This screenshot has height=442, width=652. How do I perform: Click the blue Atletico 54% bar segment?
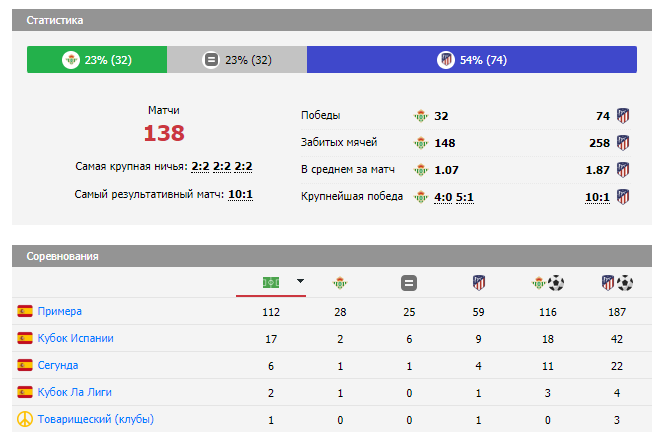[x=471, y=60]
